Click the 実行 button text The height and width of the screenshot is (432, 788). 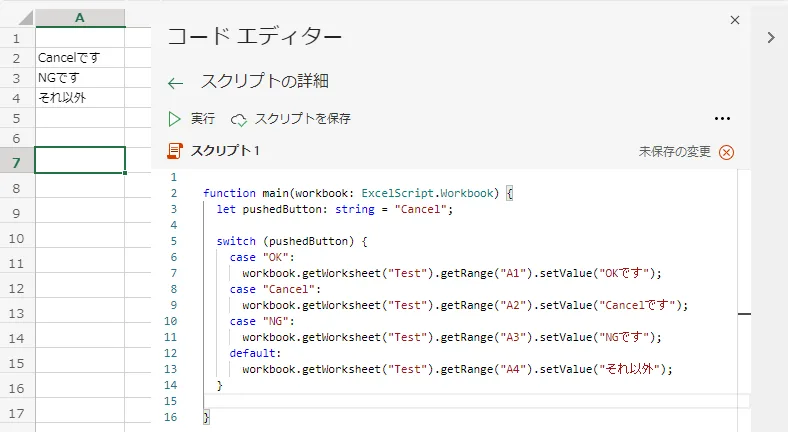pyautogui.click(x=203, y=119)
